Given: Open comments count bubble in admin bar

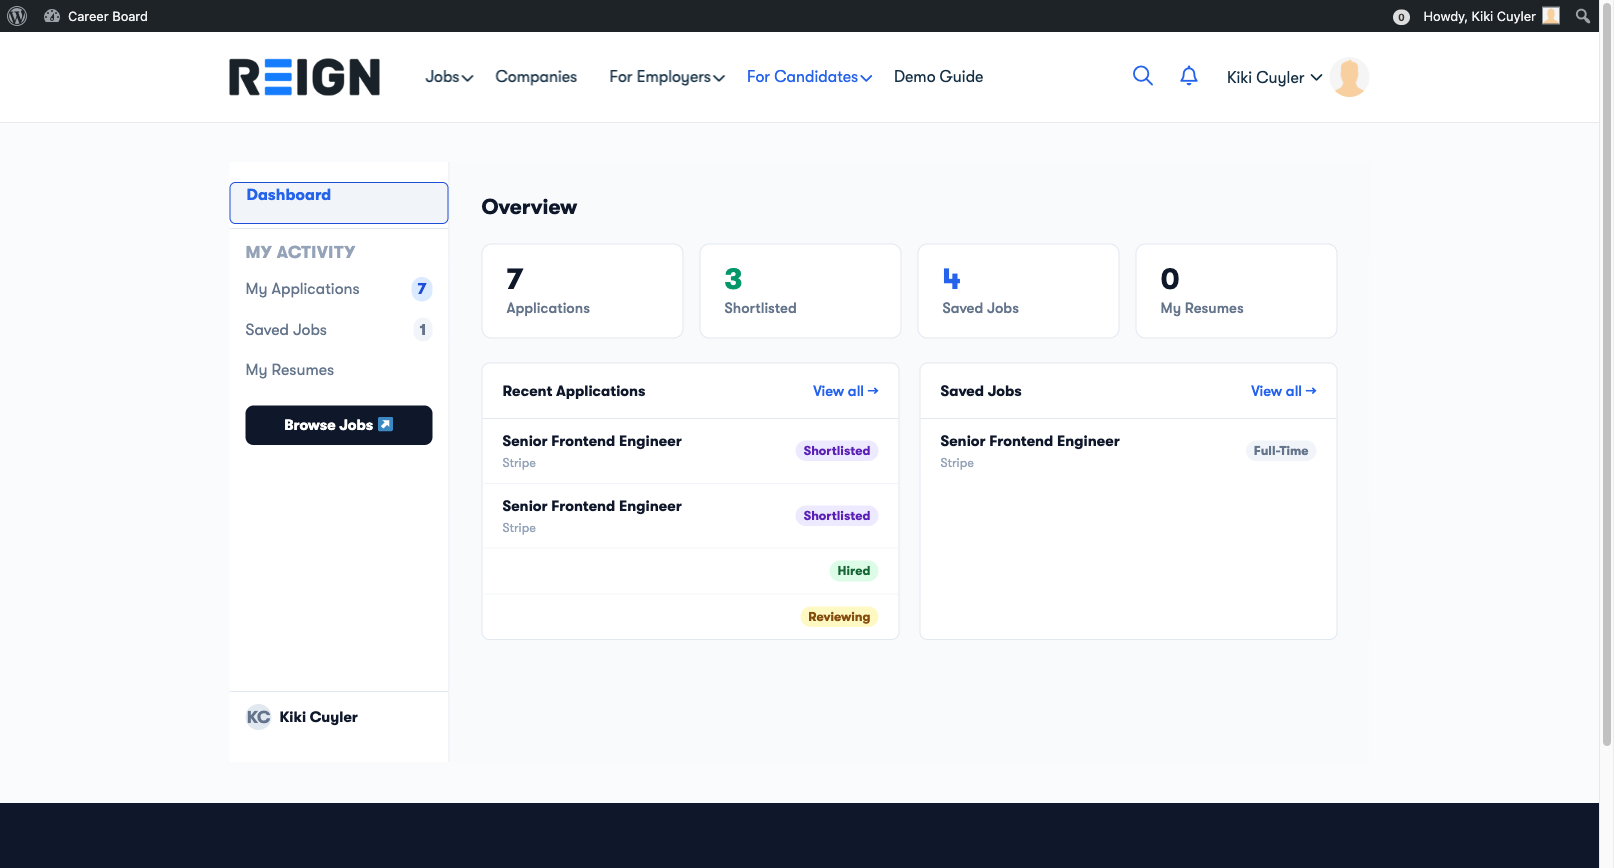Looking at the screenshot, I should [1401, 17].
